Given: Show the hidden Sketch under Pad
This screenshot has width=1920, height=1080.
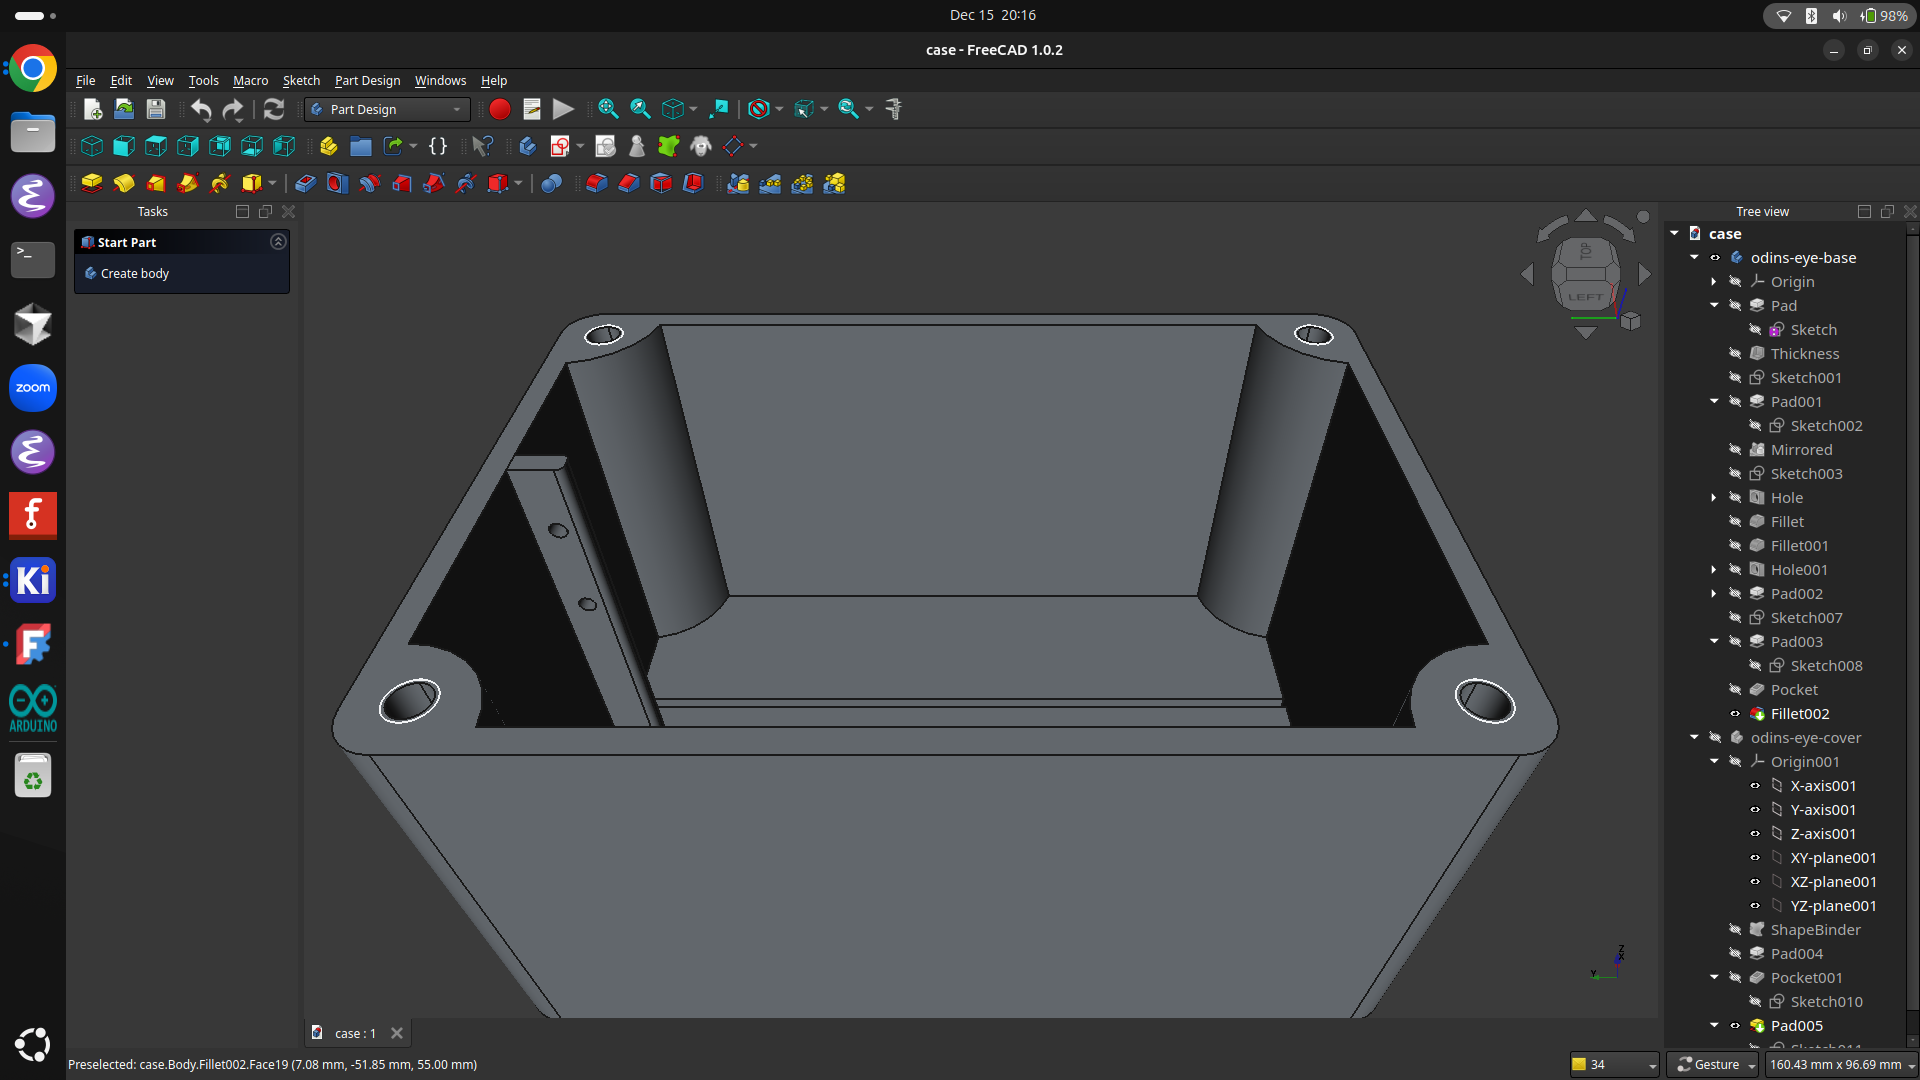Looking at the screenshot, I should click(1756, 329).
